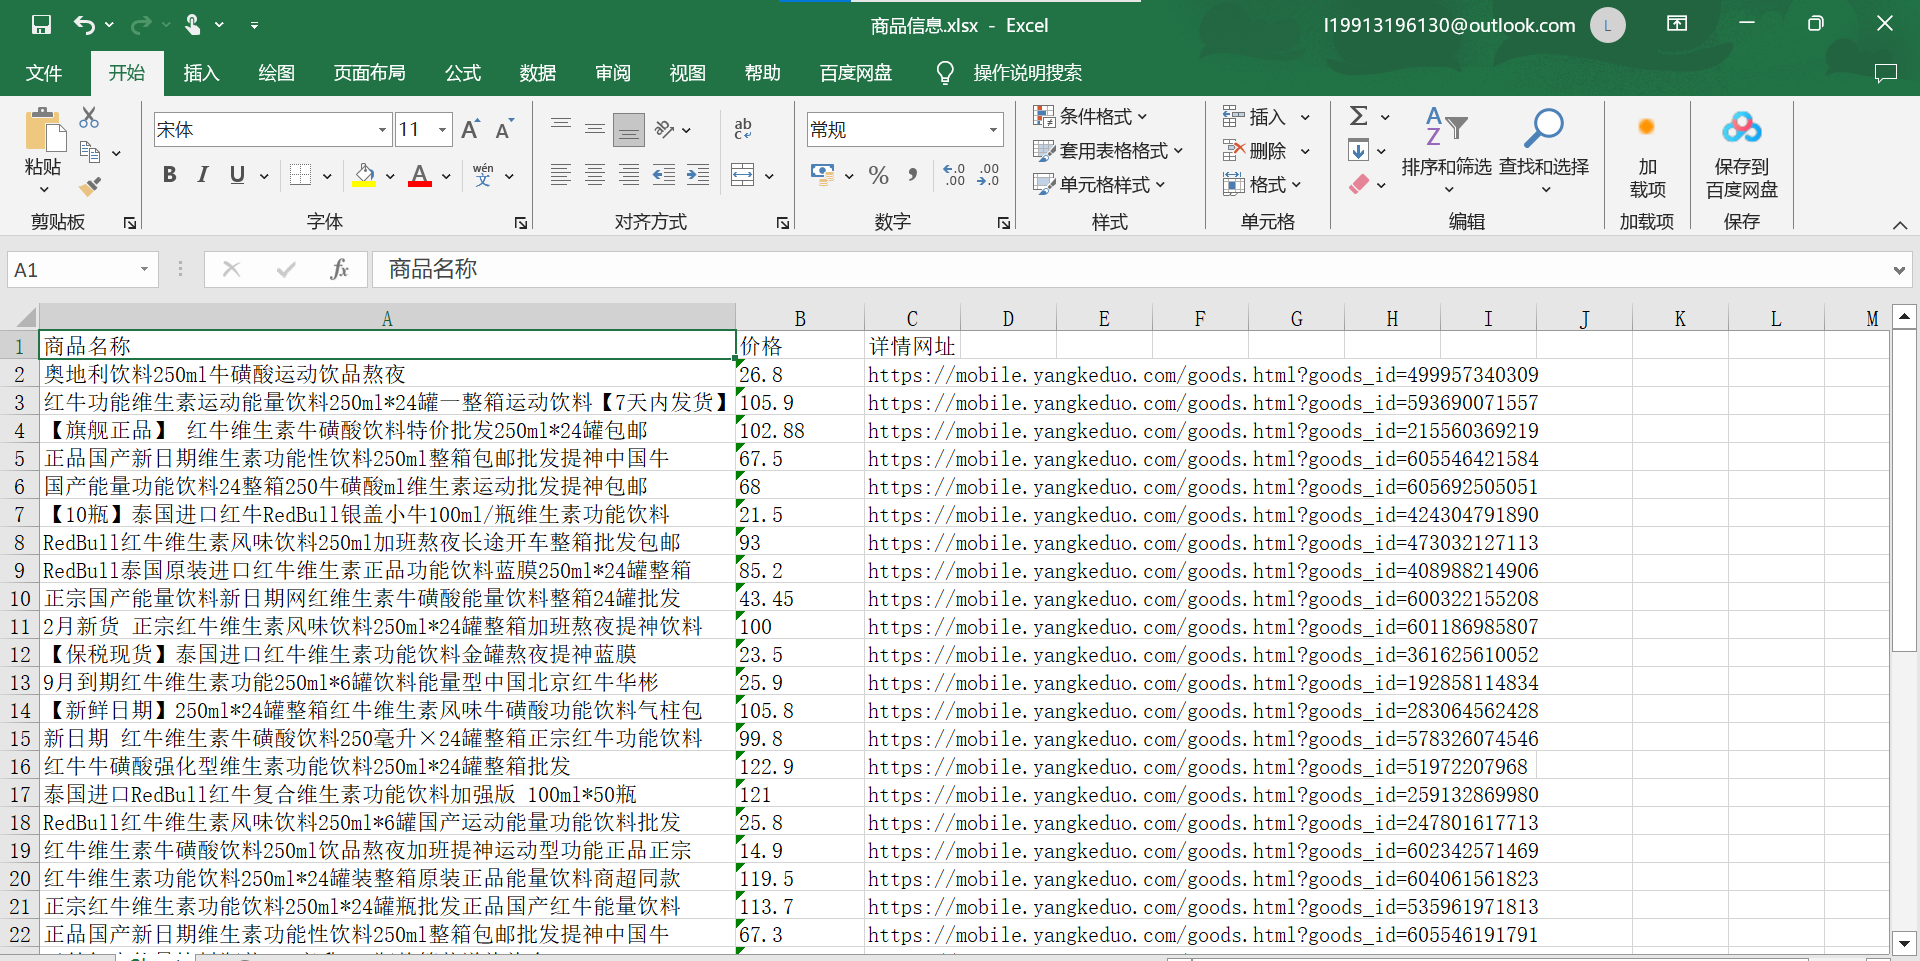This screenshot has width=1920, height=961.
Task: Collapse the ribbon with chevron
Action: pyautogui.click(x=1899, y=225)
